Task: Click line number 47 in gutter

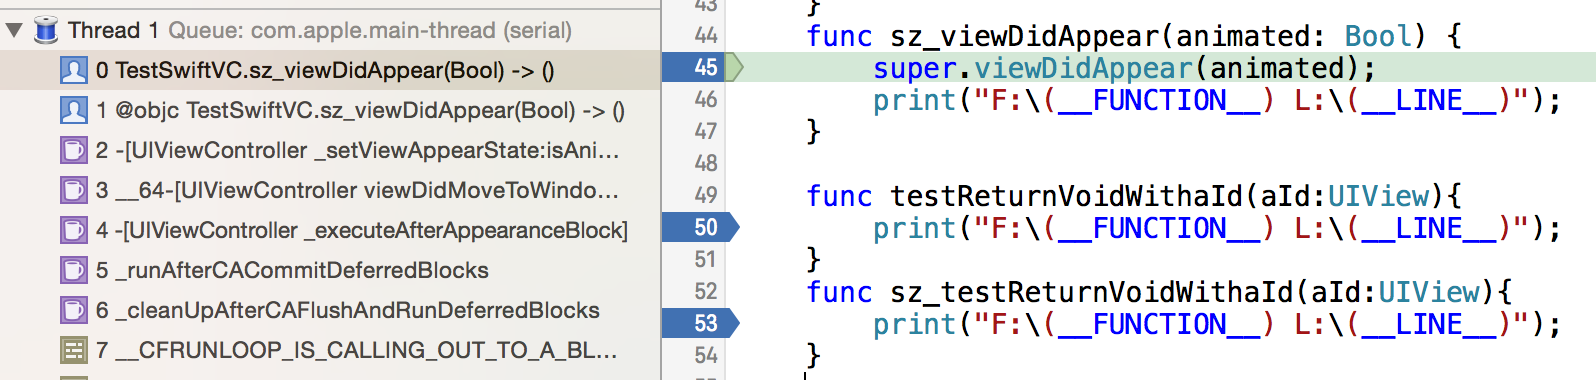Action: (x=706, y=131)
